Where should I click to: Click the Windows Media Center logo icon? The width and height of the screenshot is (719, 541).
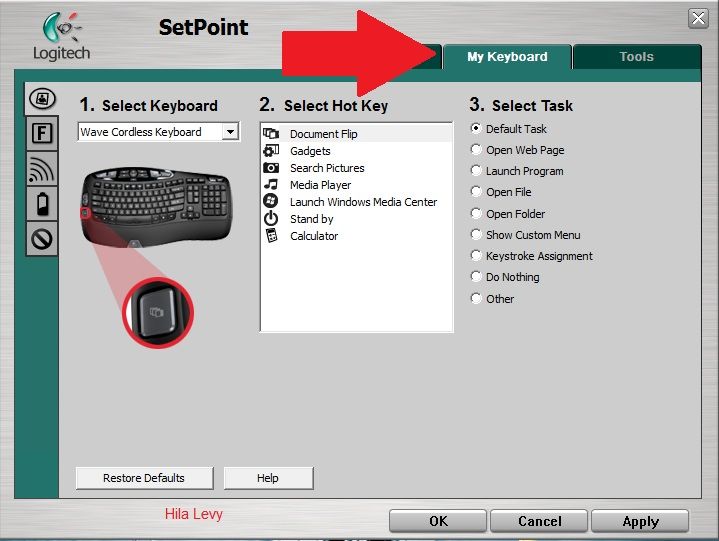pos(271,201)
